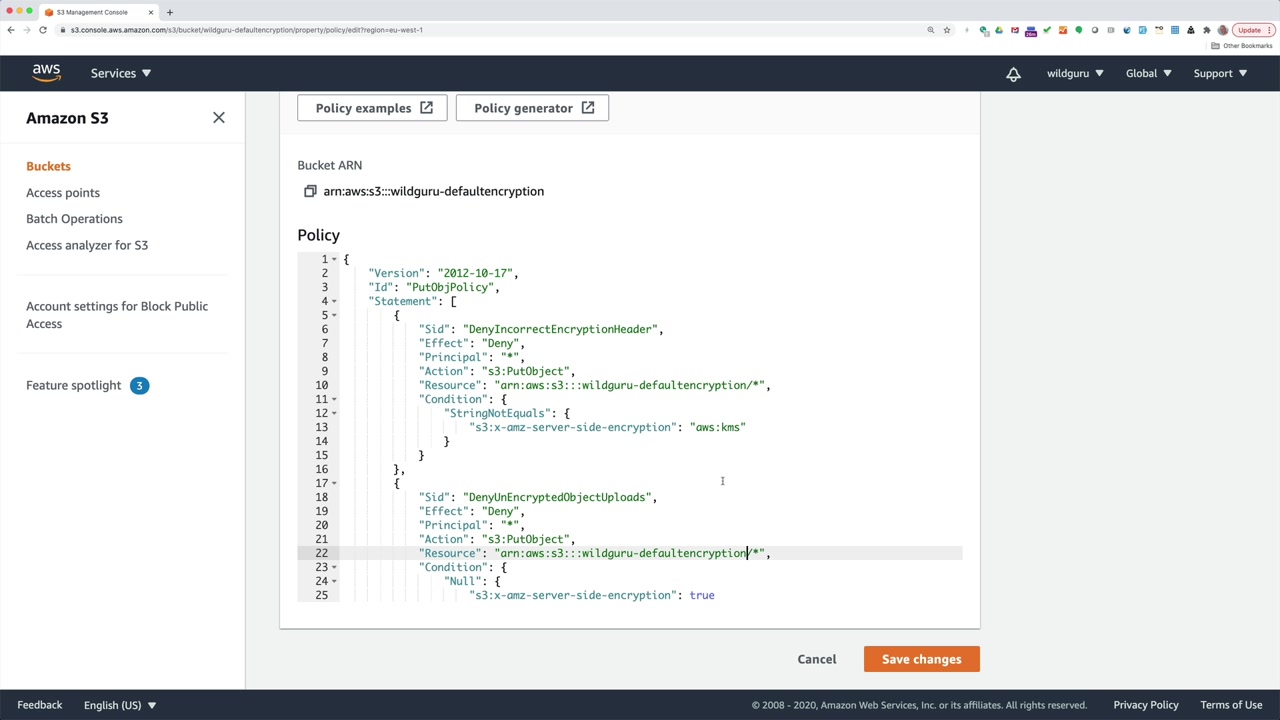1280x720 pixels.
Task: Copy the Bucket ARN using the copy icon
Action: [x=310, y=191]
